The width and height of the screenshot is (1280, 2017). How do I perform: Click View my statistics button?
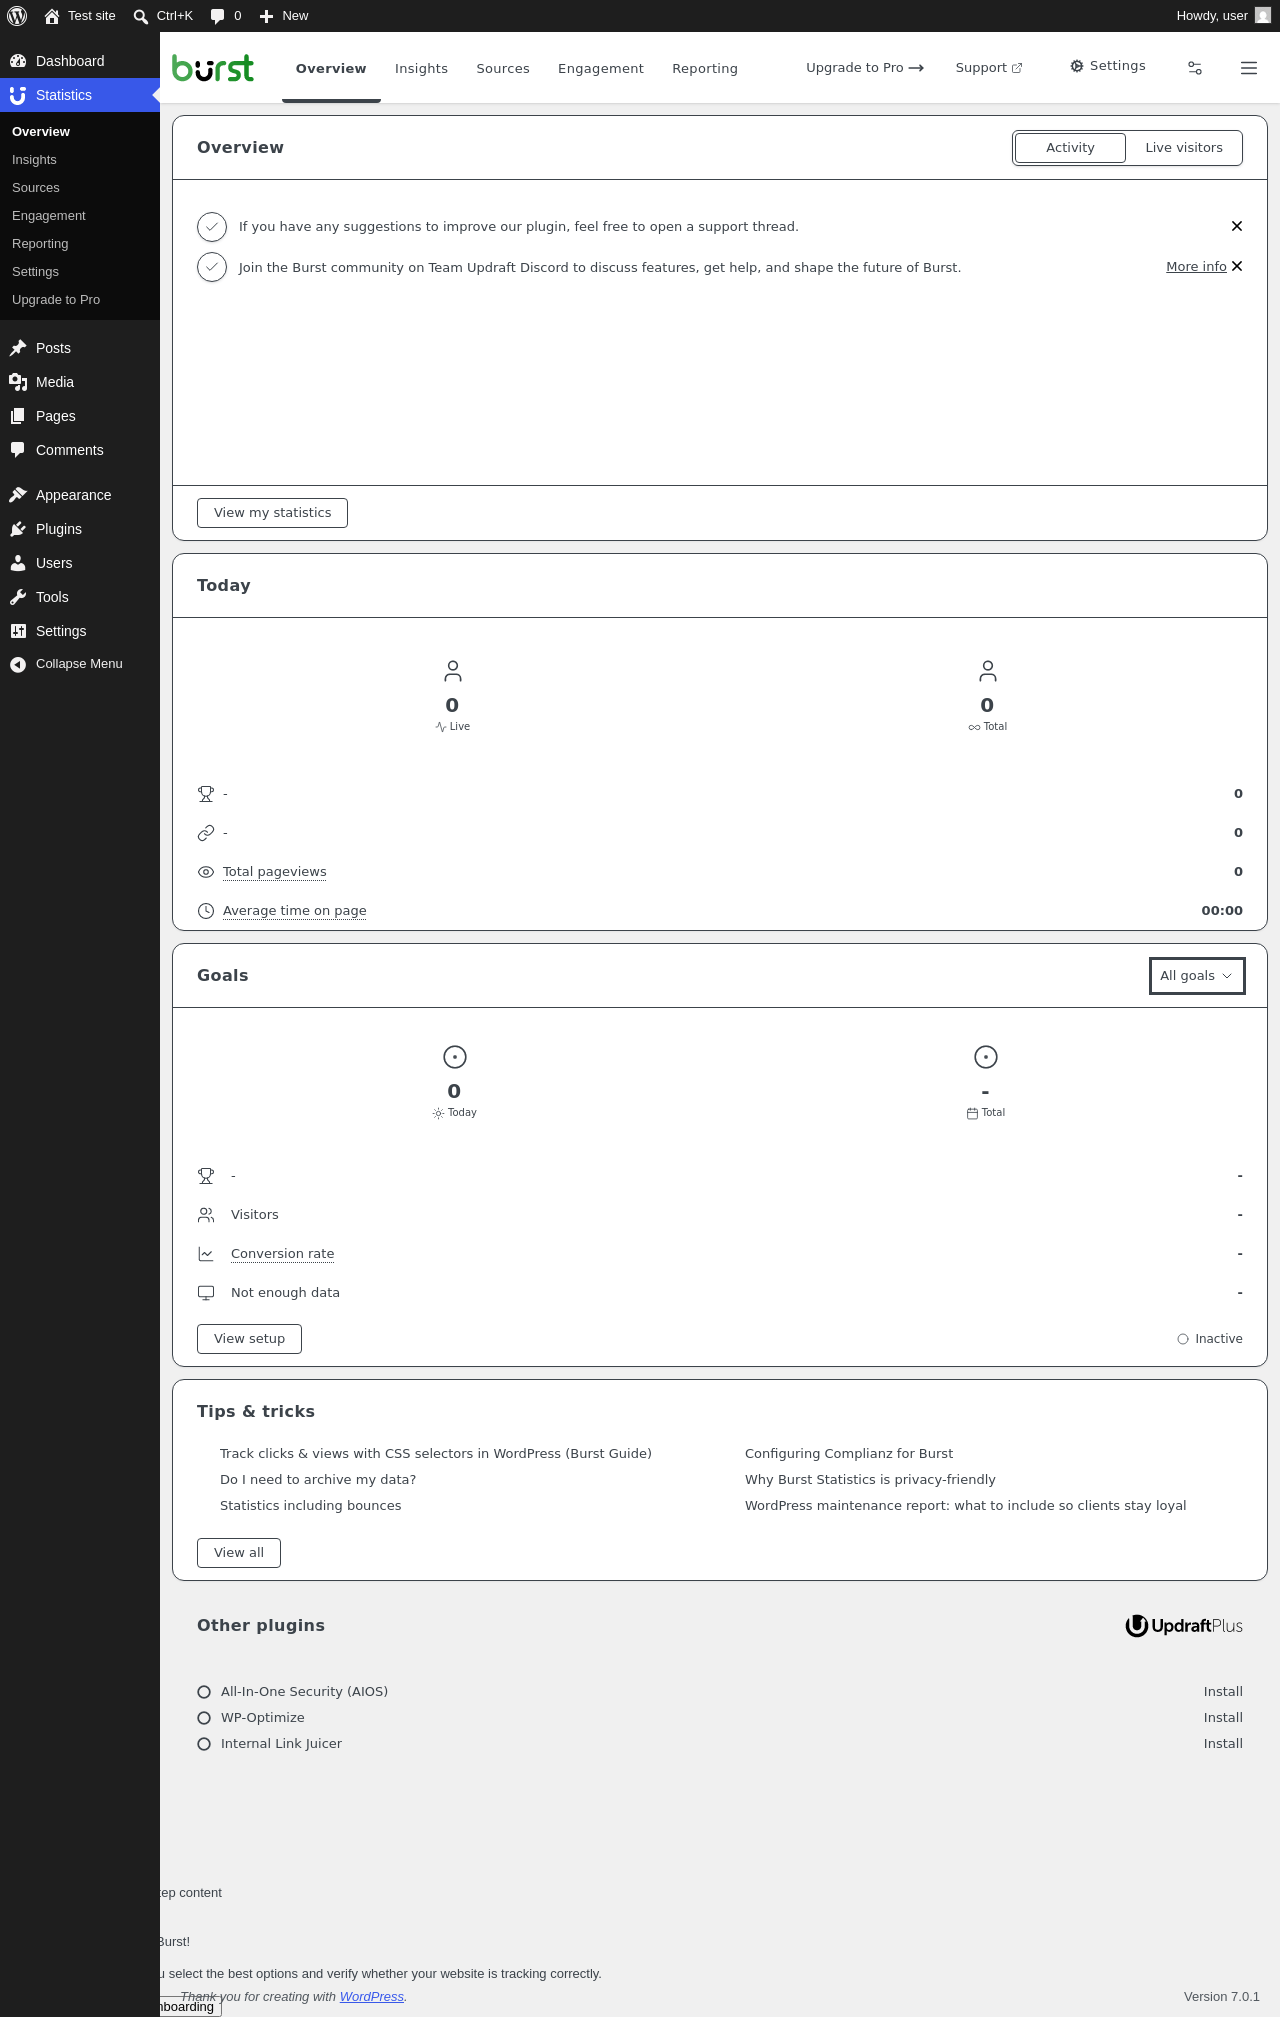[x=272, y=513]
